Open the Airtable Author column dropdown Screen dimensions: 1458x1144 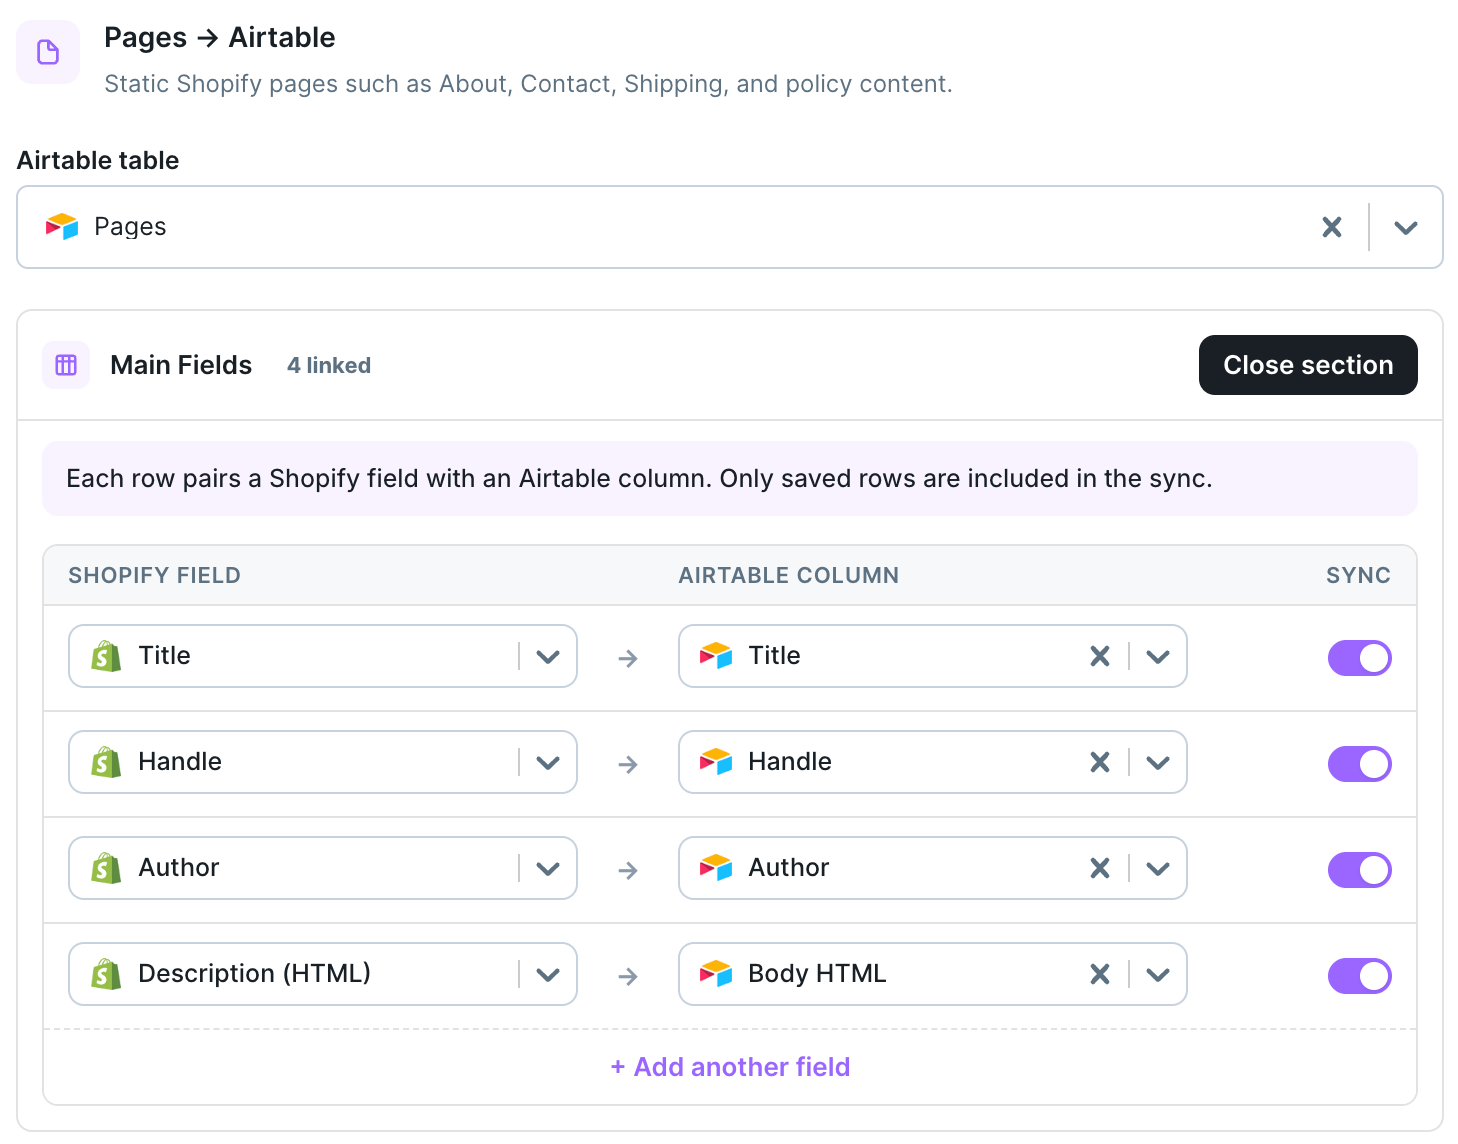[x=1158, y=869]
